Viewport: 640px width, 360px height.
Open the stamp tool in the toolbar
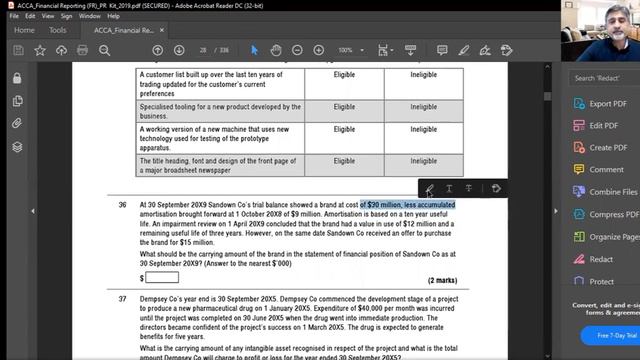(507, 50)
